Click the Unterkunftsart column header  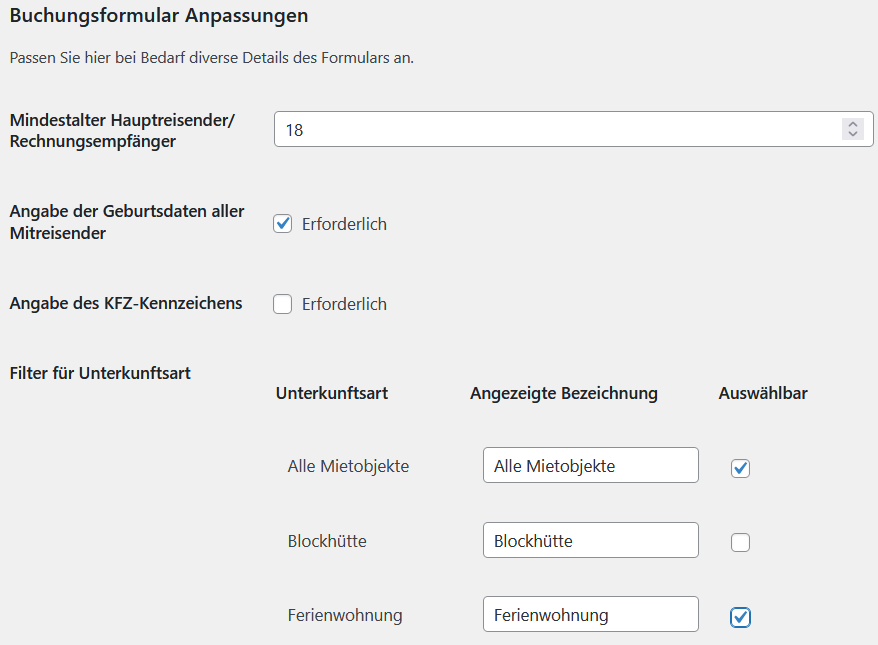click(x=332, y=393)
